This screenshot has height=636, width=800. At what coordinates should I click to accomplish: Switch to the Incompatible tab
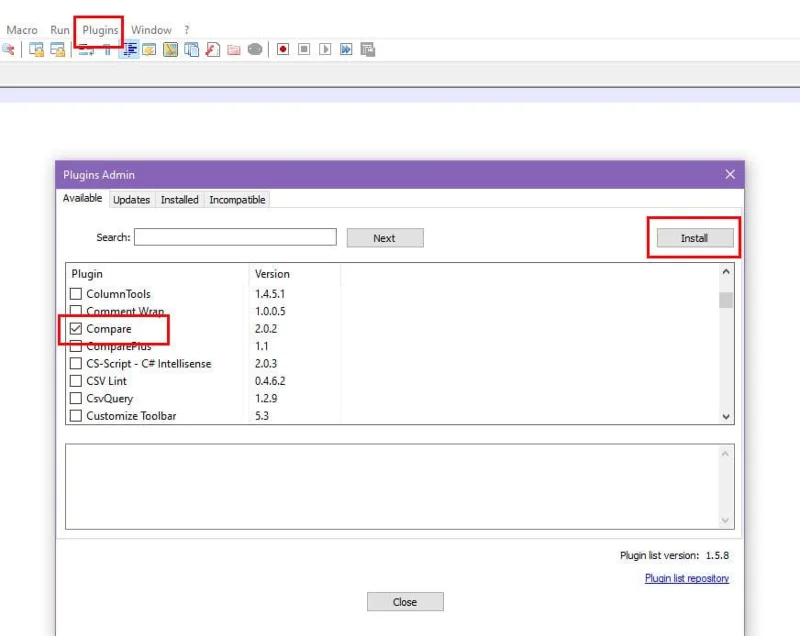pos(237,200)
